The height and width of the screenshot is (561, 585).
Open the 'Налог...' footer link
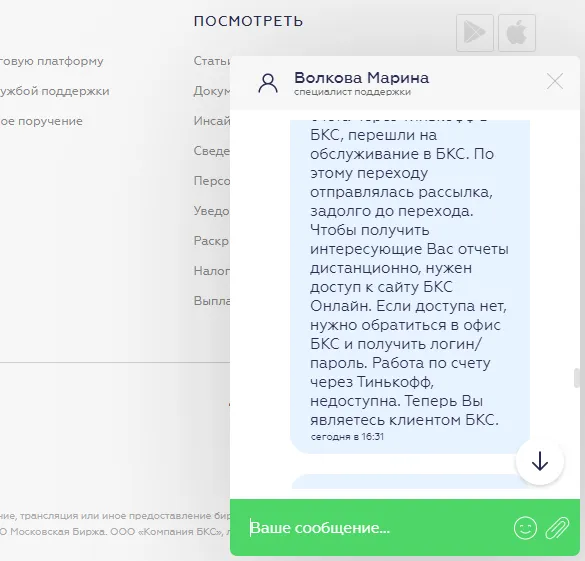pyautogui.click(x=212, y=270)
